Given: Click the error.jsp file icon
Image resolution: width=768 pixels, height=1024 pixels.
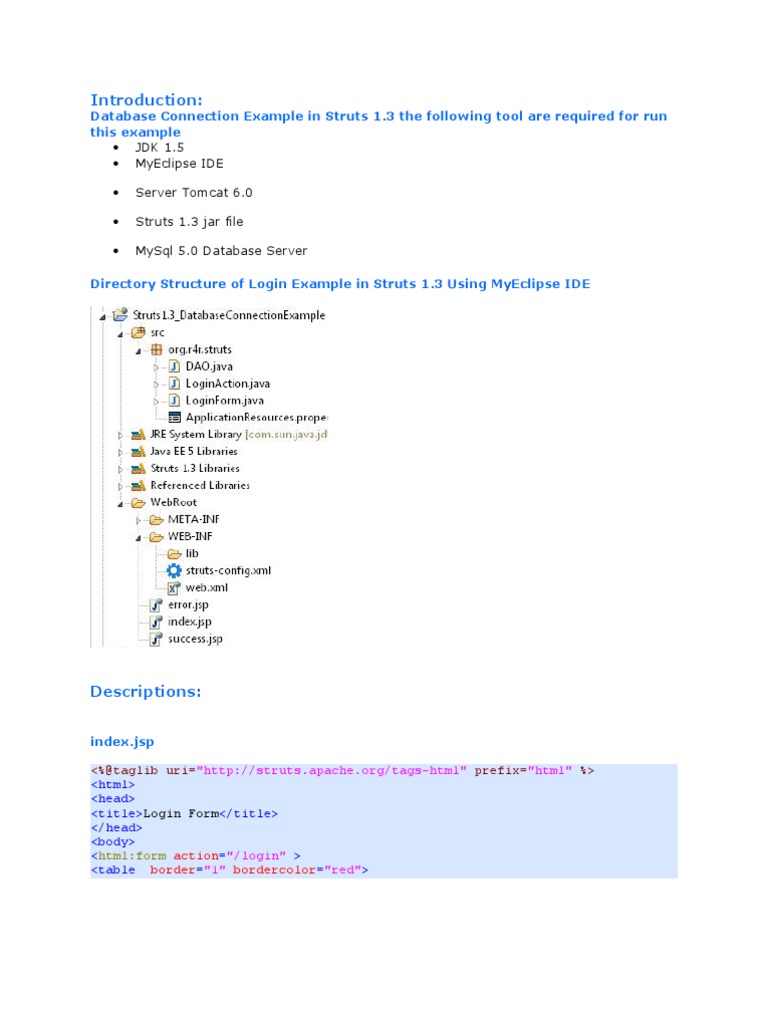Looking at the screenshot, I should (156, 605).
